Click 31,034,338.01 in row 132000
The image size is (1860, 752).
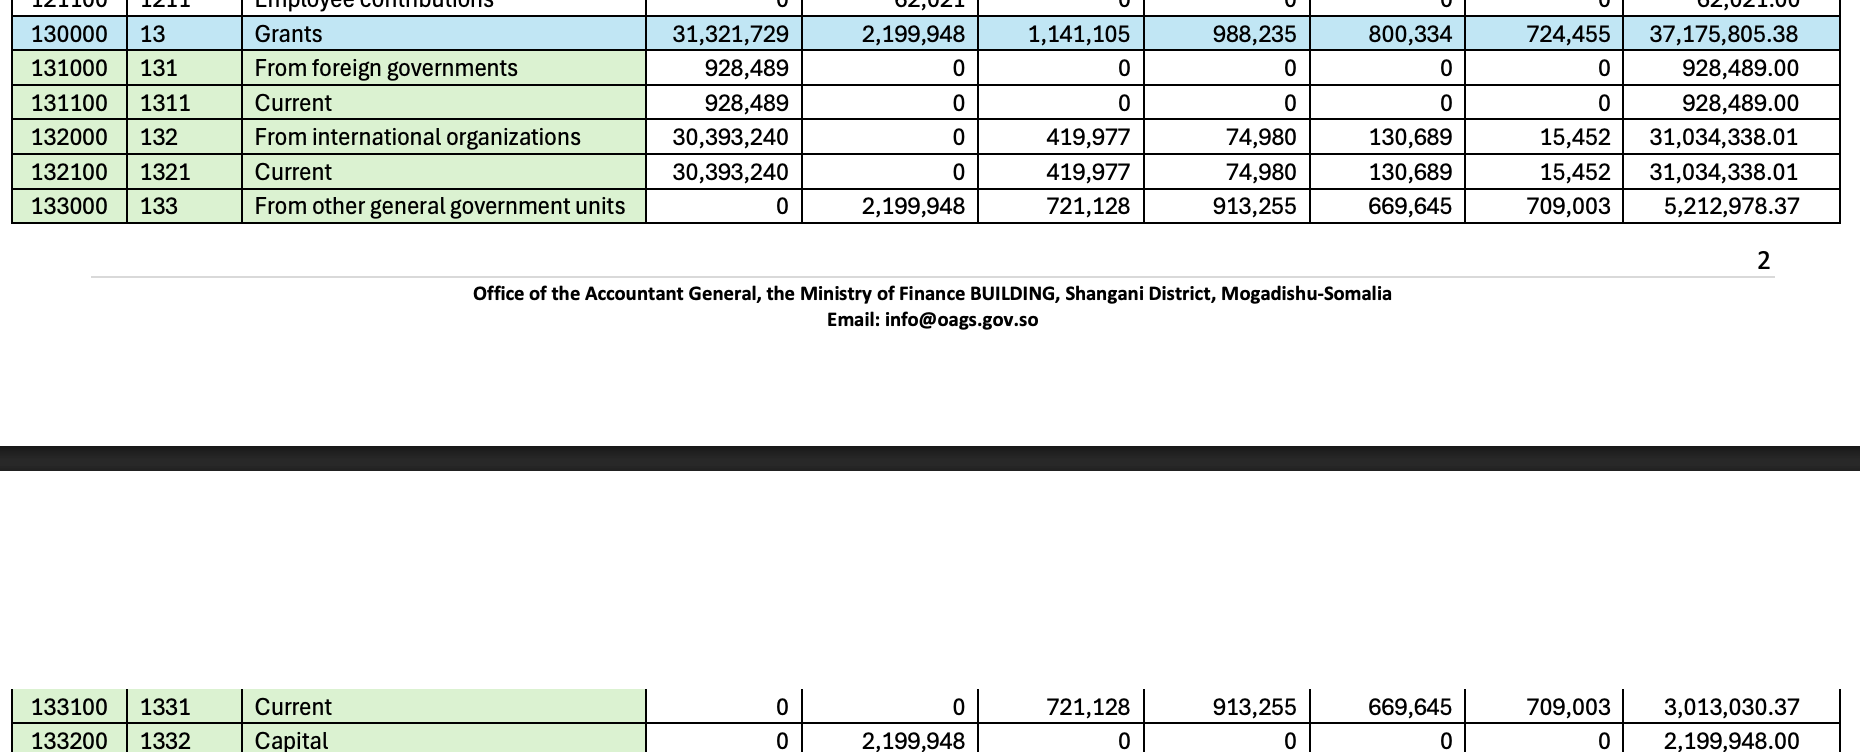pyautogui.click(x=1724, y=137)
